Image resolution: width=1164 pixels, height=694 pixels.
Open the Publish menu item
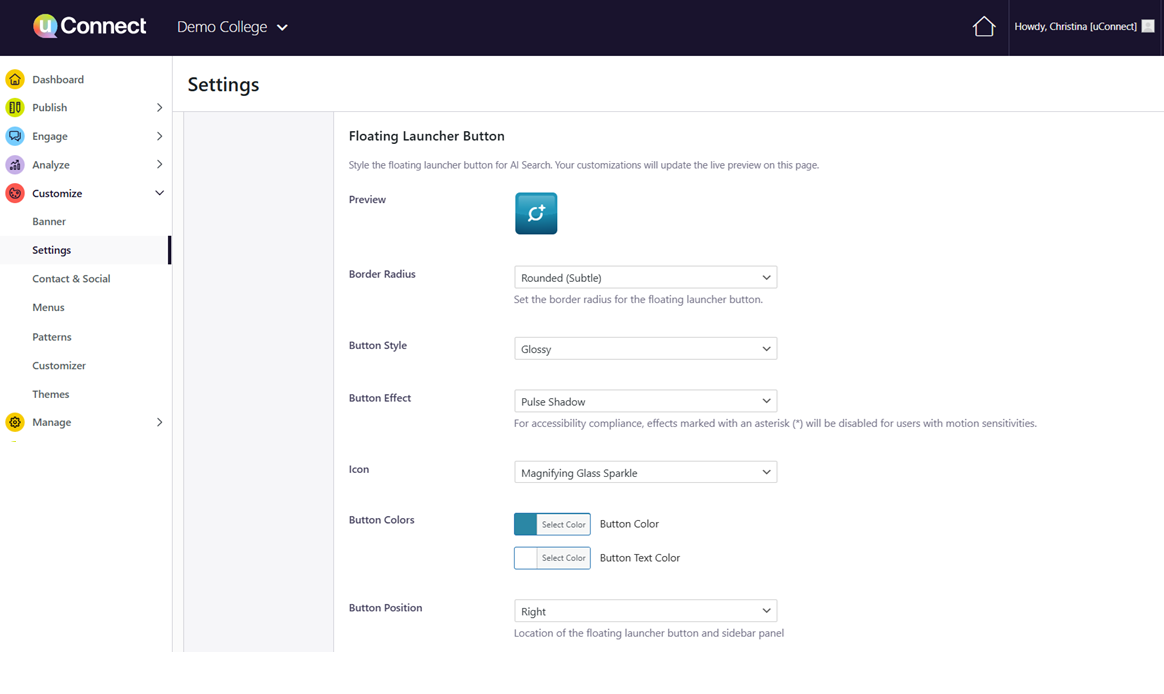click(x=50, y=108)
